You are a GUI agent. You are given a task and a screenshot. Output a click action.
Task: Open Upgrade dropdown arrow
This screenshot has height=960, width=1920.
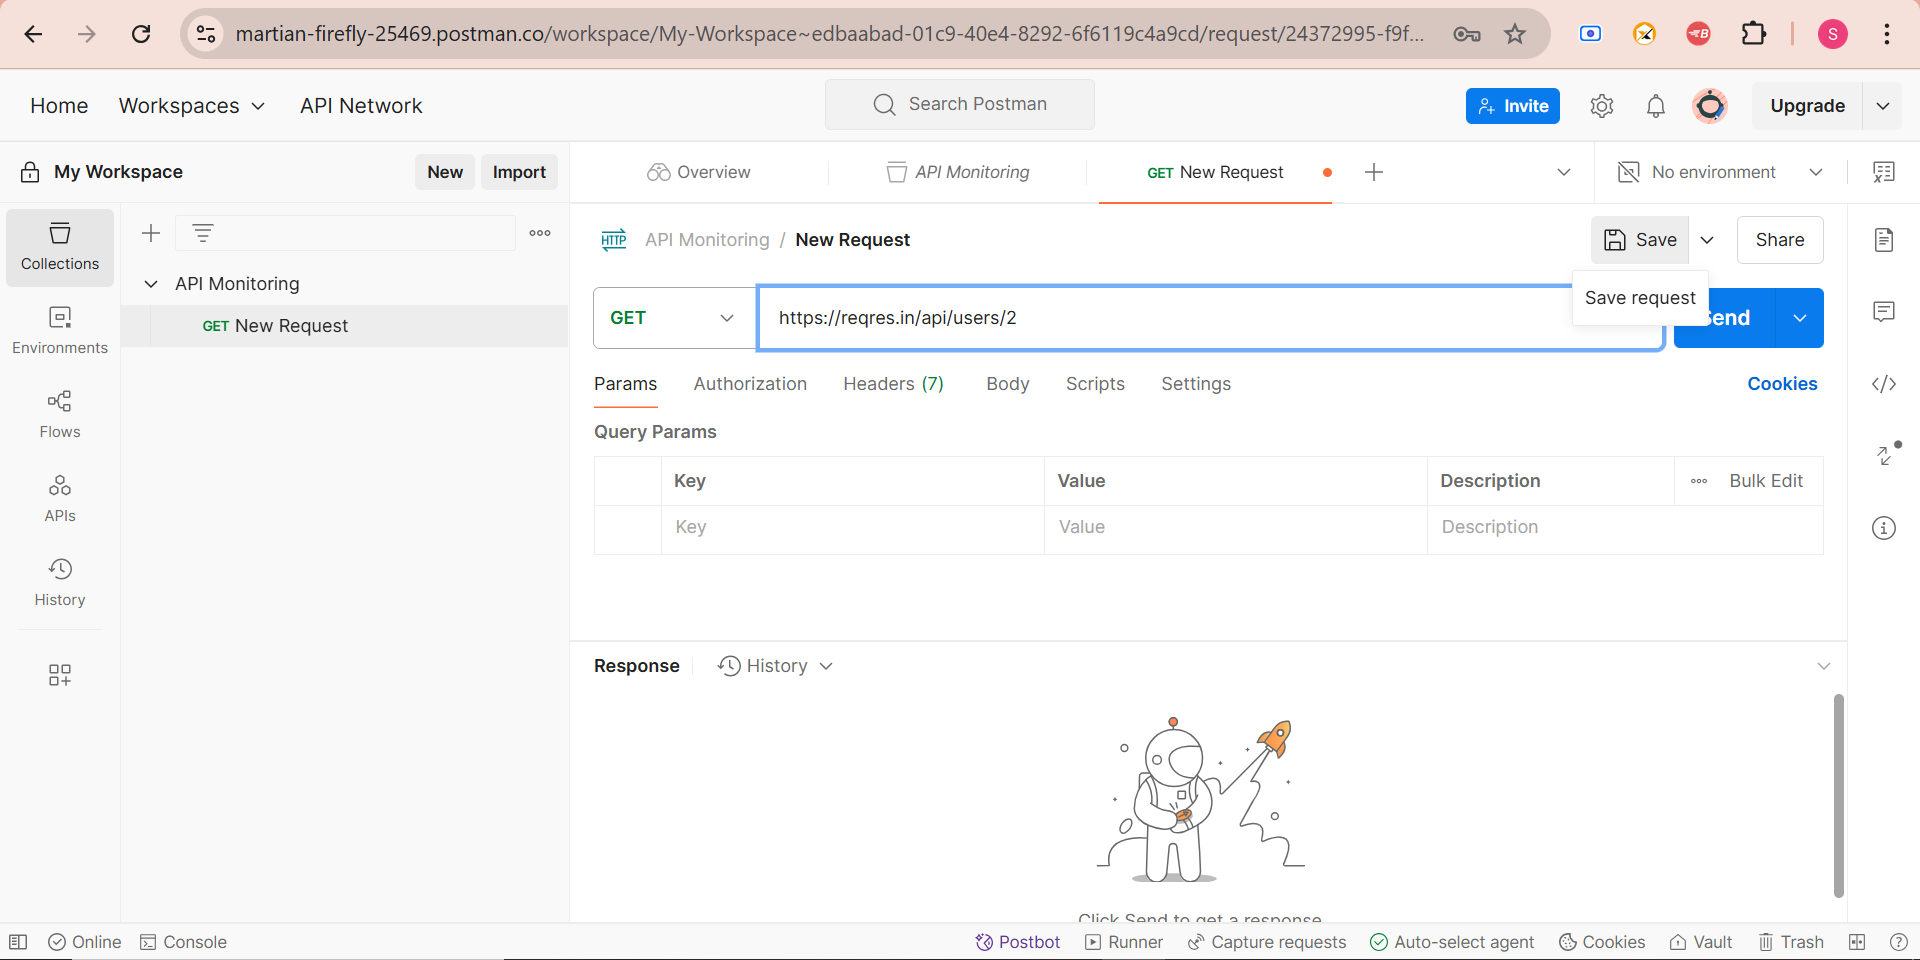(x=1883, y=106)
